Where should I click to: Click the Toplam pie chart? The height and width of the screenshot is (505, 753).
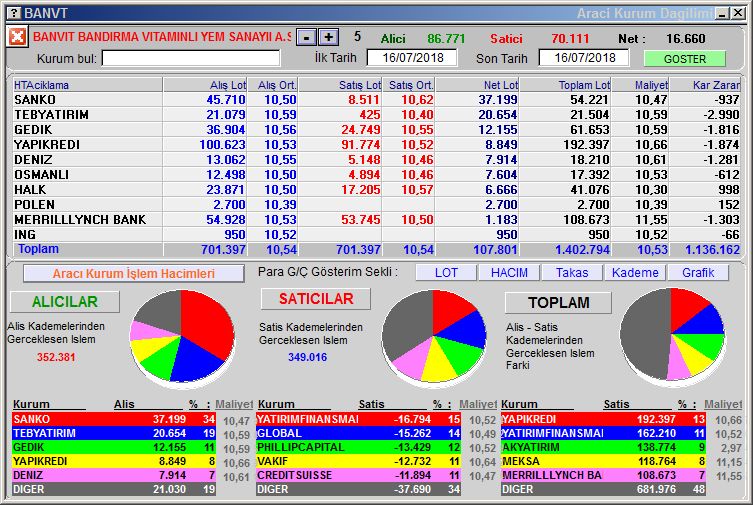[x=672, y=335]
